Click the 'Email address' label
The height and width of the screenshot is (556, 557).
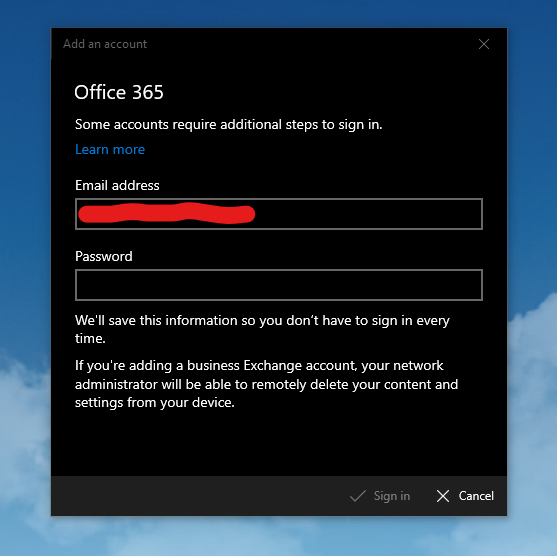point(117,185)
